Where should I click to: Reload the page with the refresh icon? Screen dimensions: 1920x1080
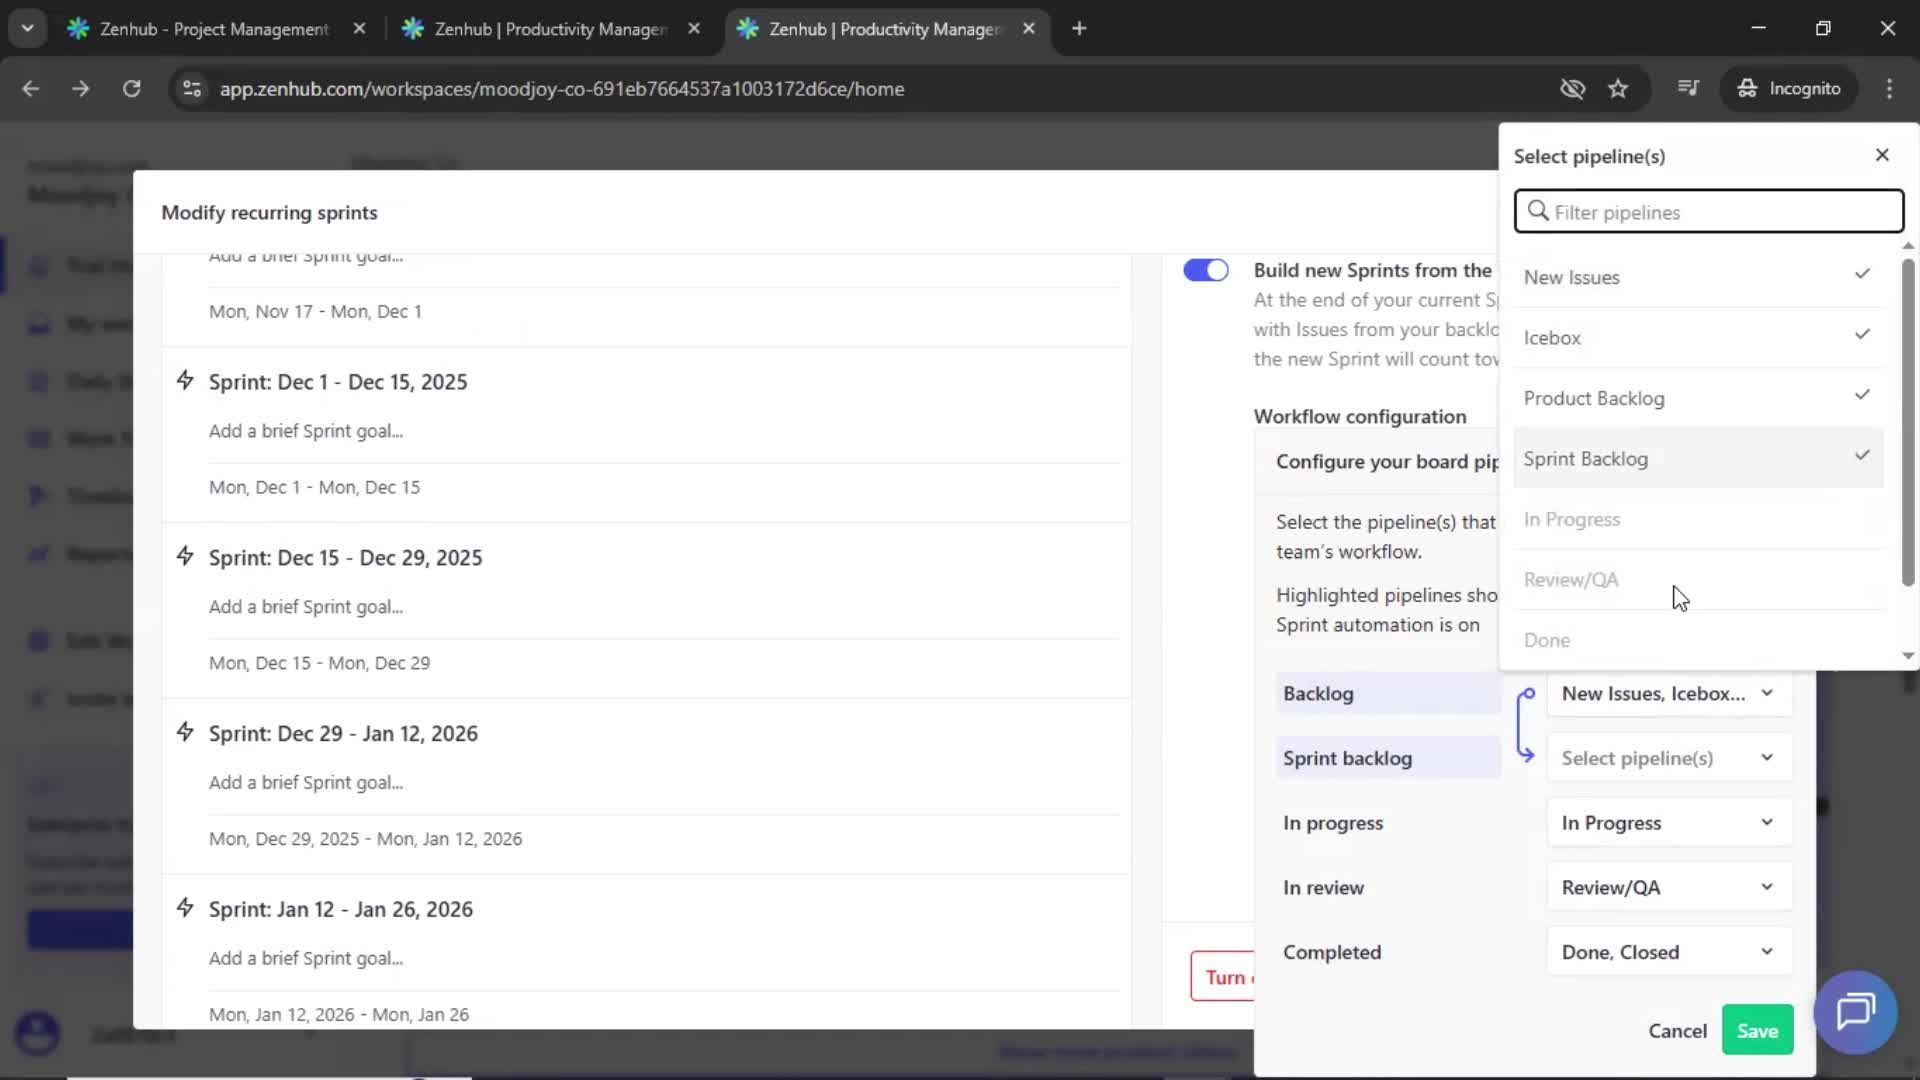coord(131,88)
